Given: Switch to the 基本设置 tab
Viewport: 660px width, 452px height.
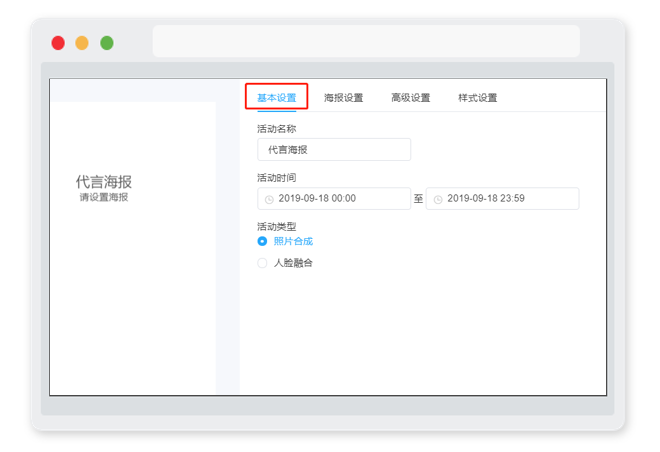Looking at the screenshot, I should pyautogui.click(x=277, y=98).
